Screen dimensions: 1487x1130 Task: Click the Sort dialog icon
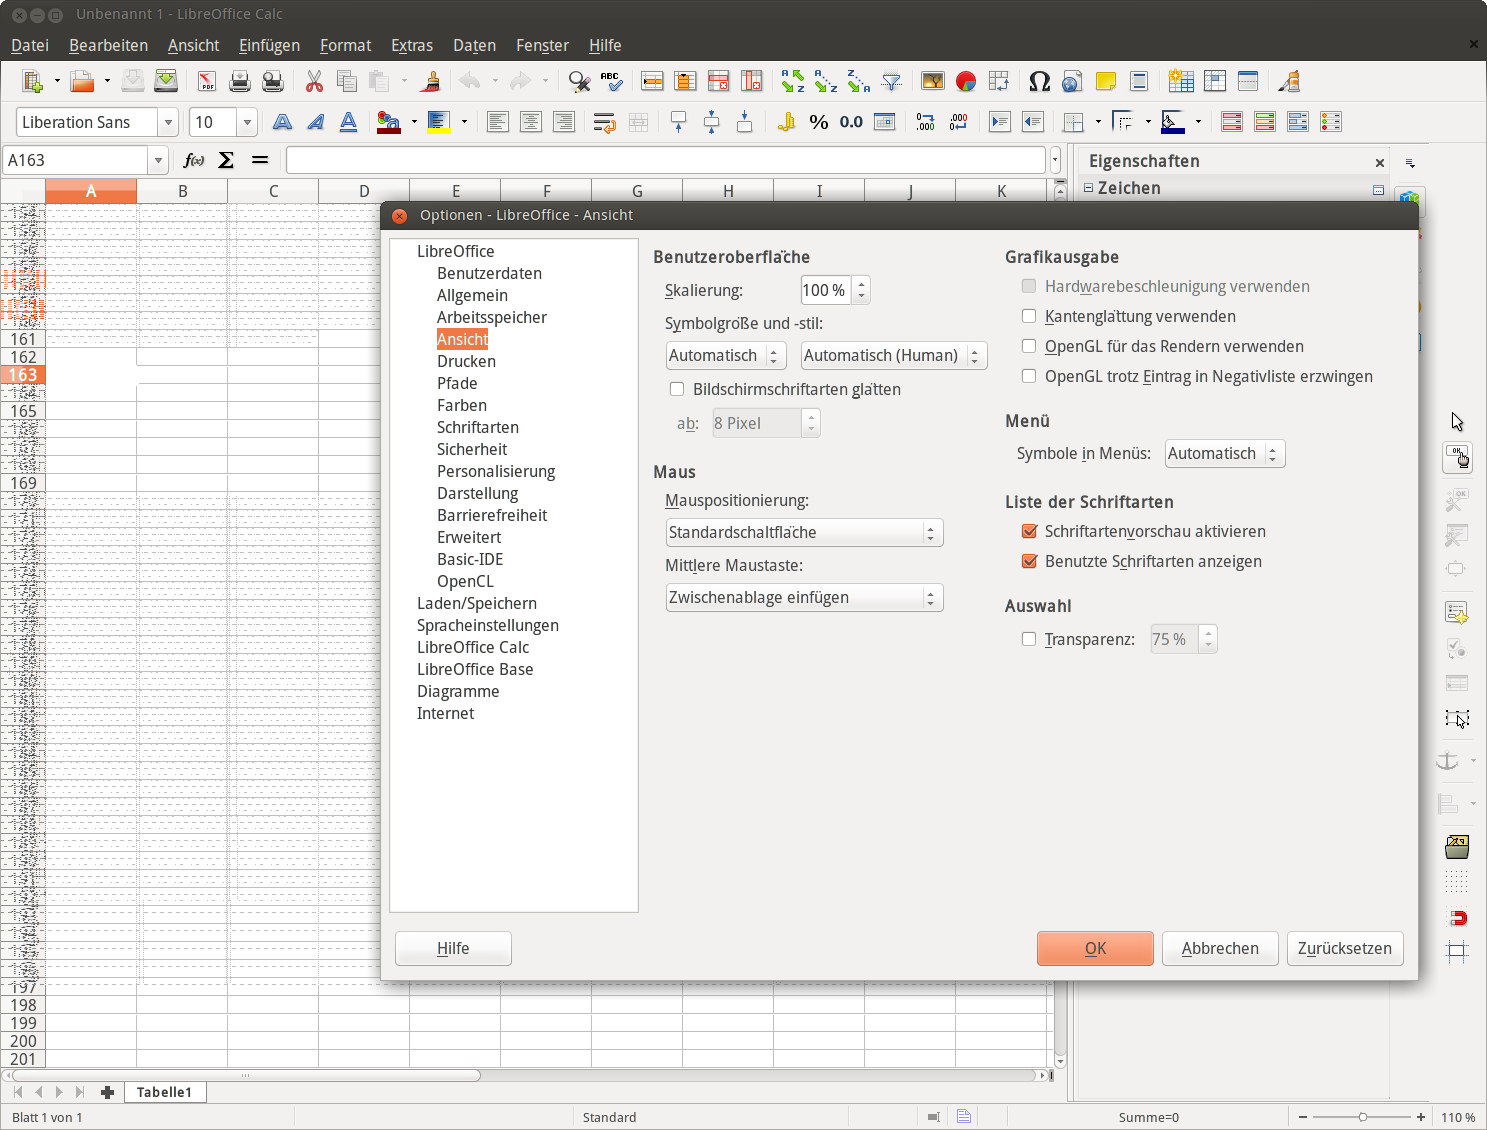coord(793,82)
